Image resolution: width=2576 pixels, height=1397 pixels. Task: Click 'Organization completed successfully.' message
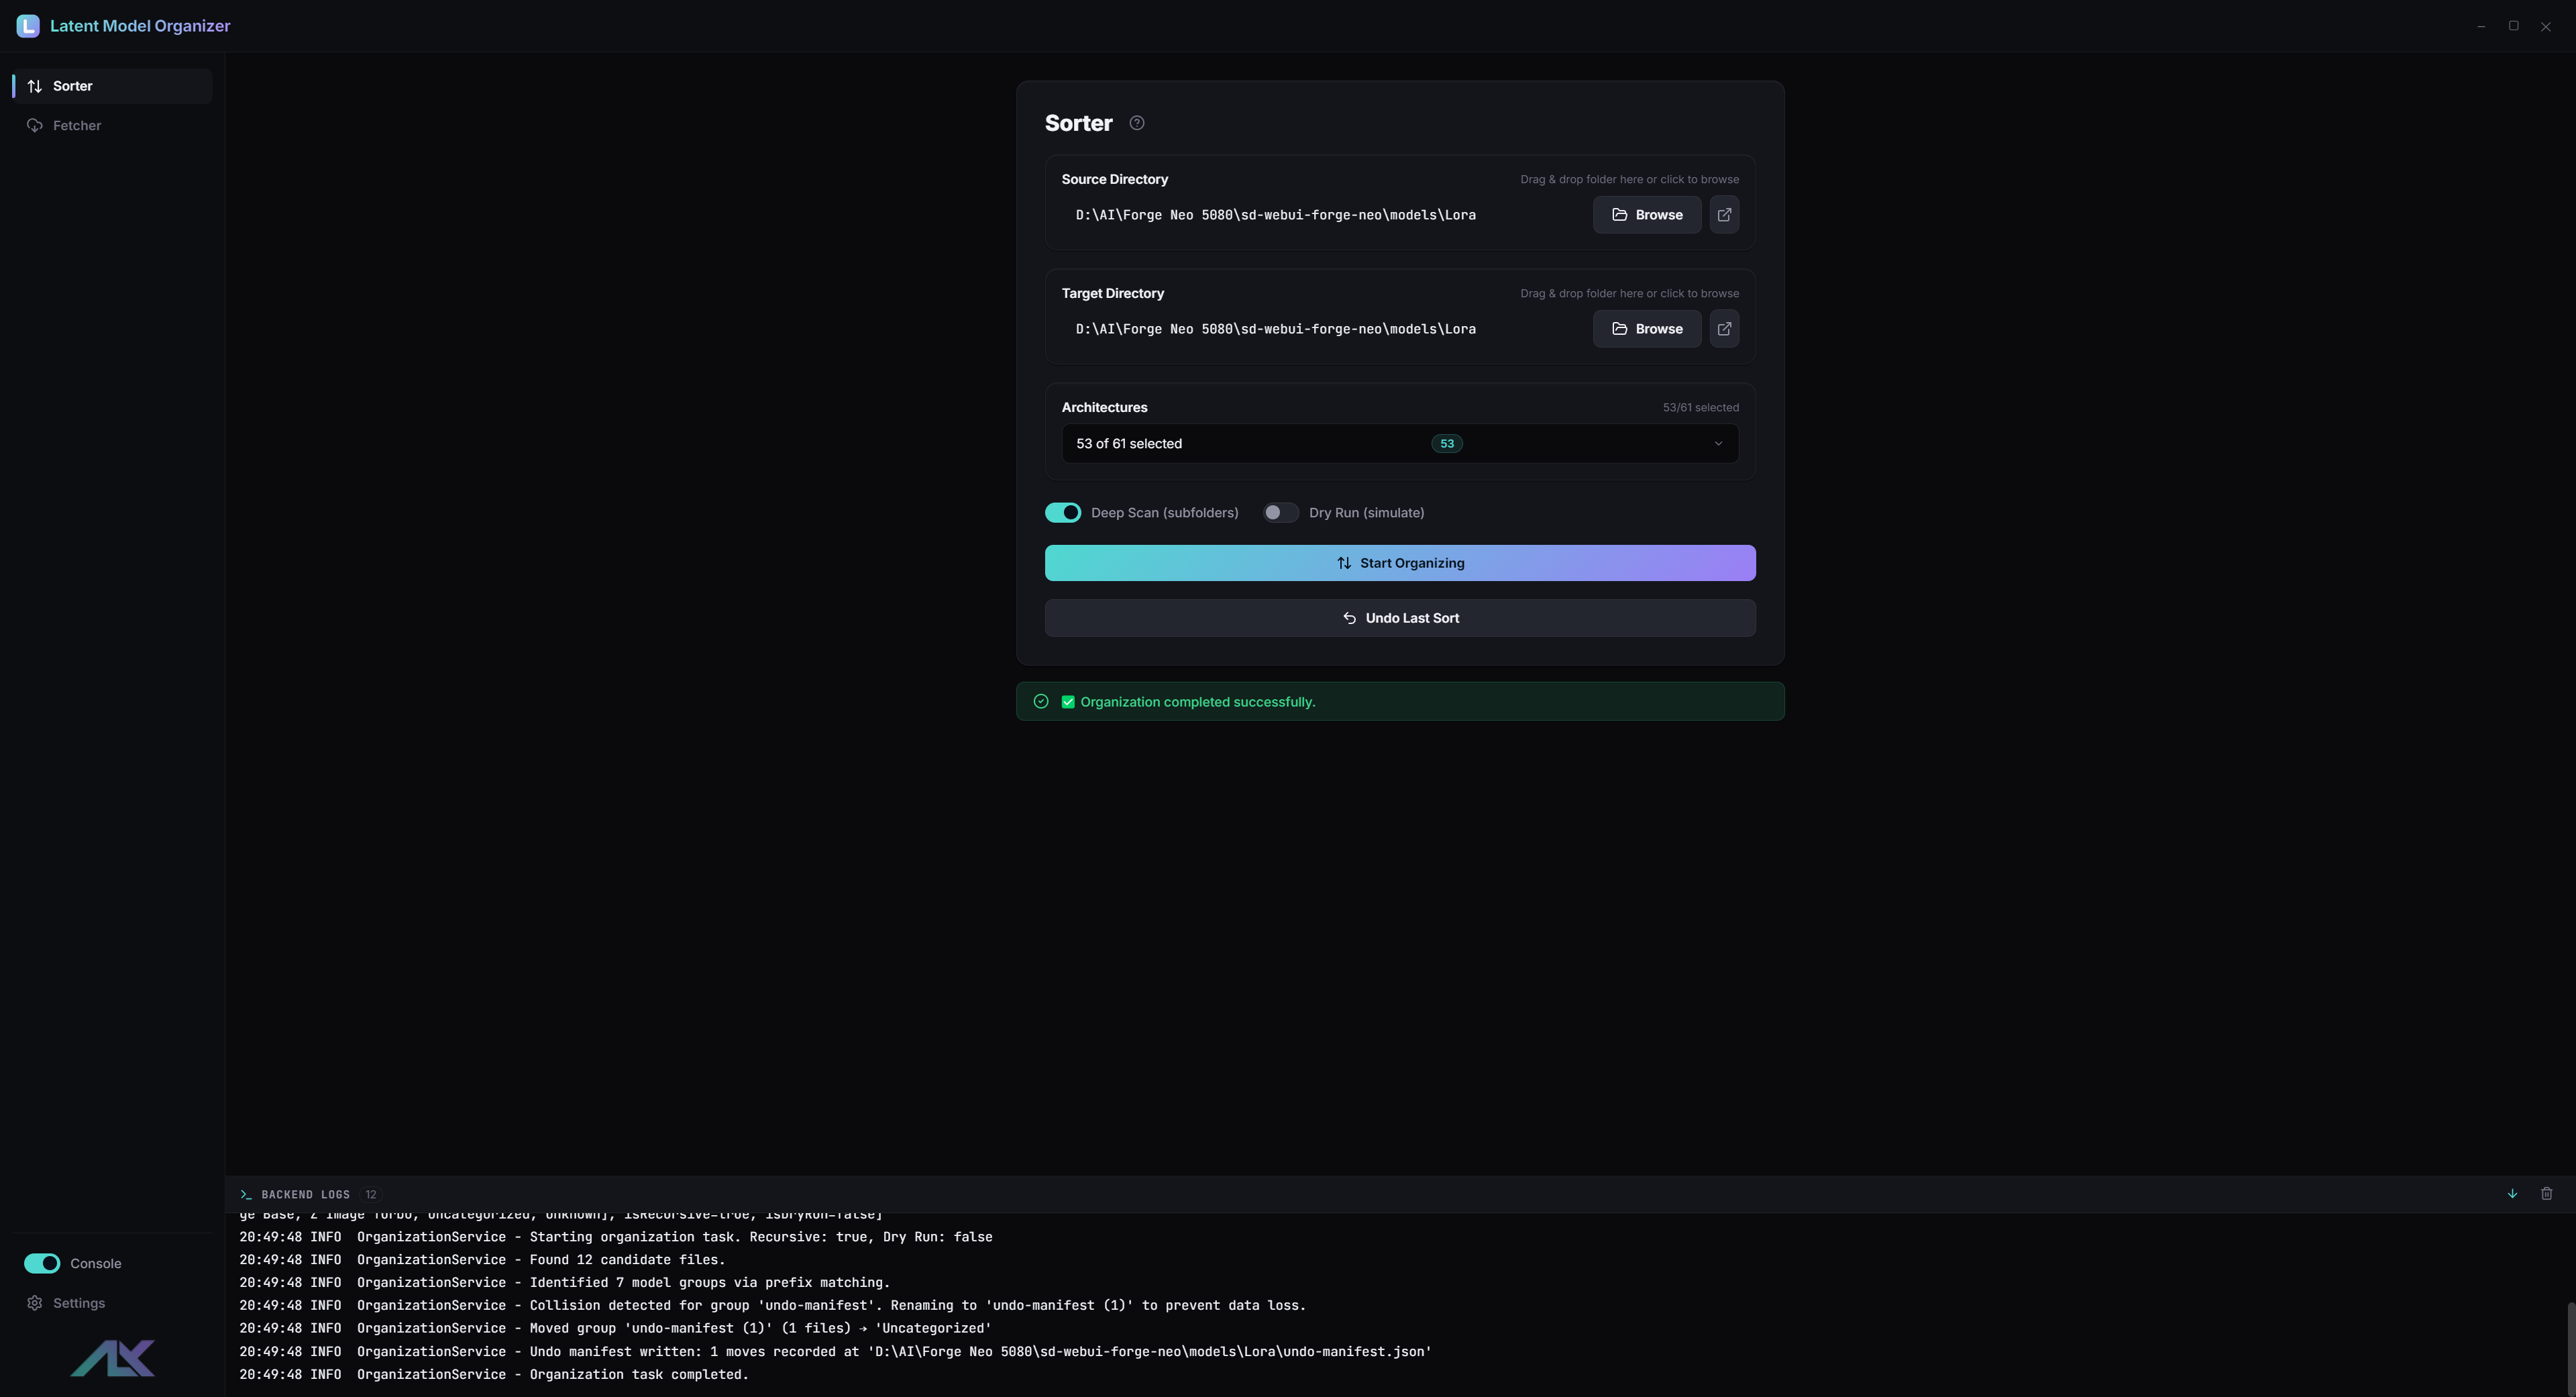pos(1197,702)
